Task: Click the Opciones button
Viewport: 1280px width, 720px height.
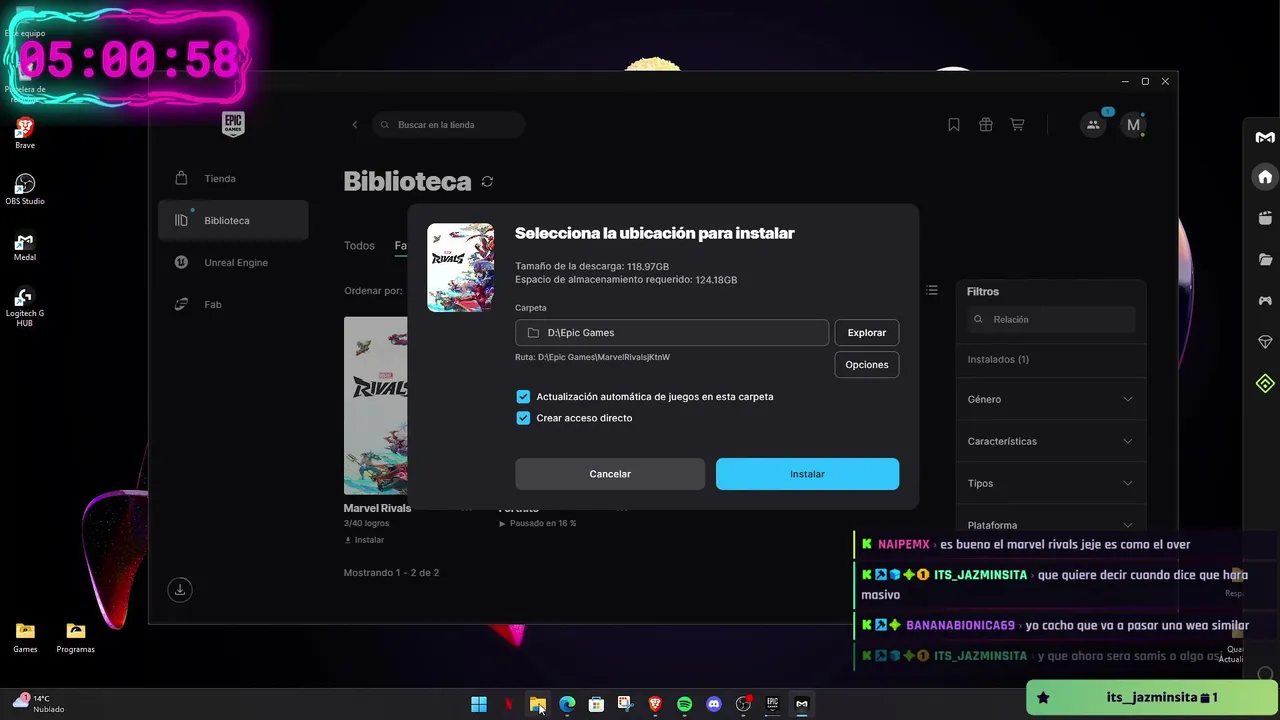Action: coord(867,365)
